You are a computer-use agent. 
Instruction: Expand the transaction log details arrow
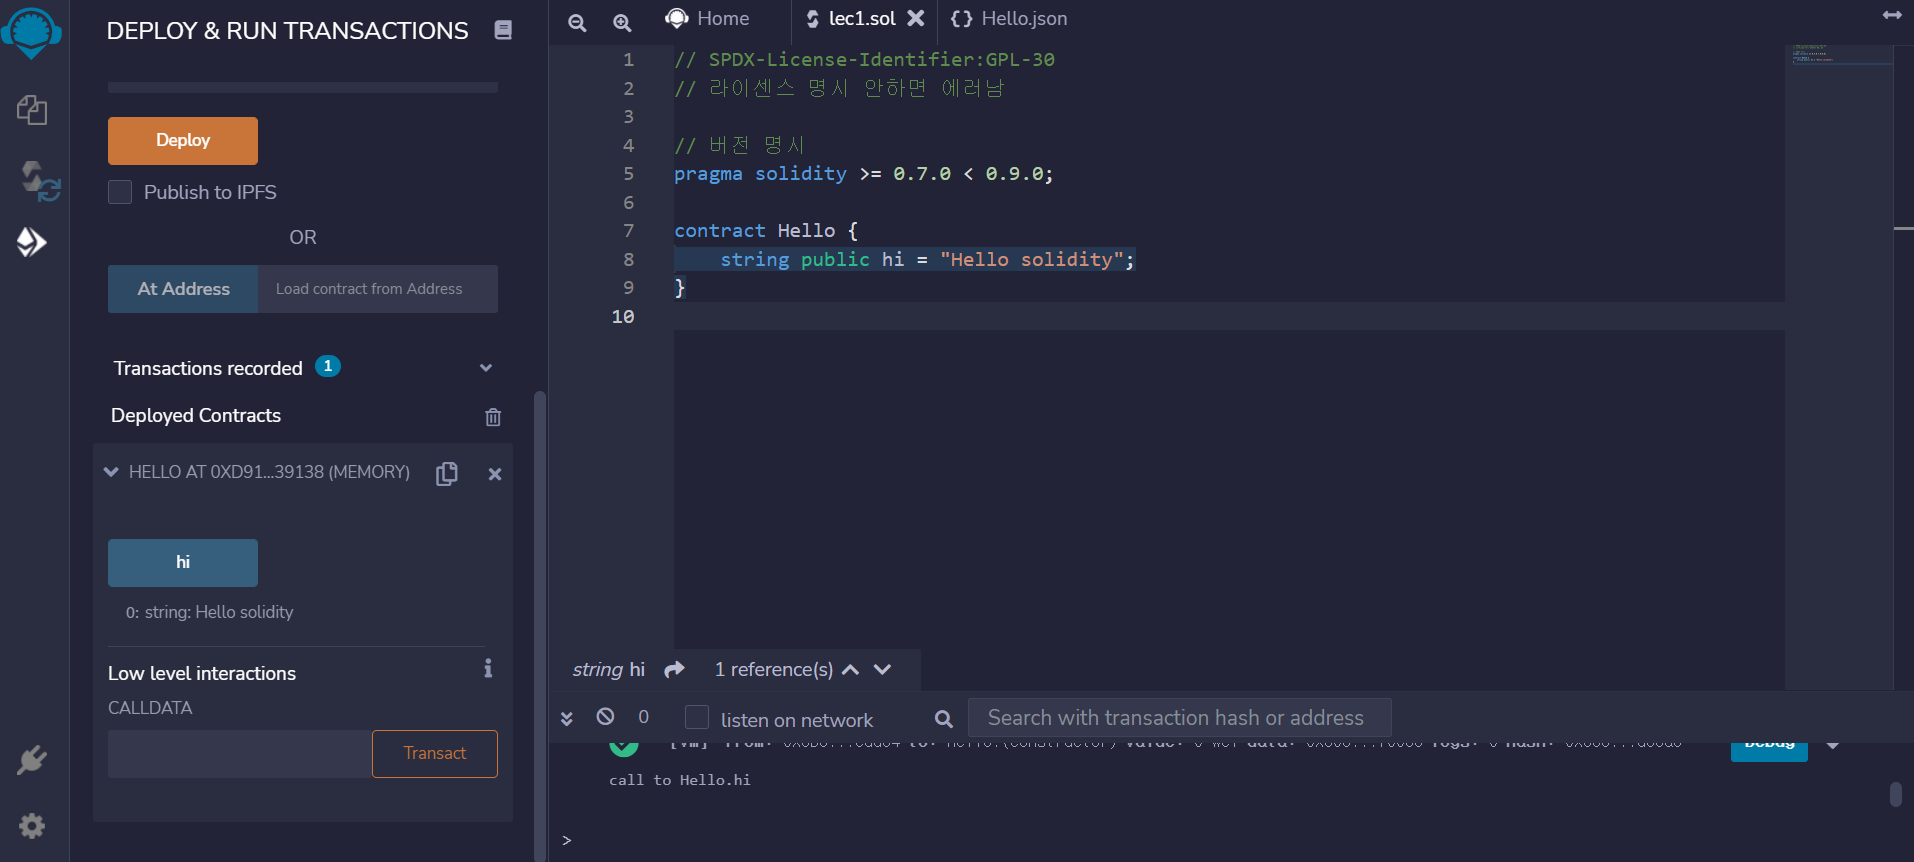point(1833,746)
